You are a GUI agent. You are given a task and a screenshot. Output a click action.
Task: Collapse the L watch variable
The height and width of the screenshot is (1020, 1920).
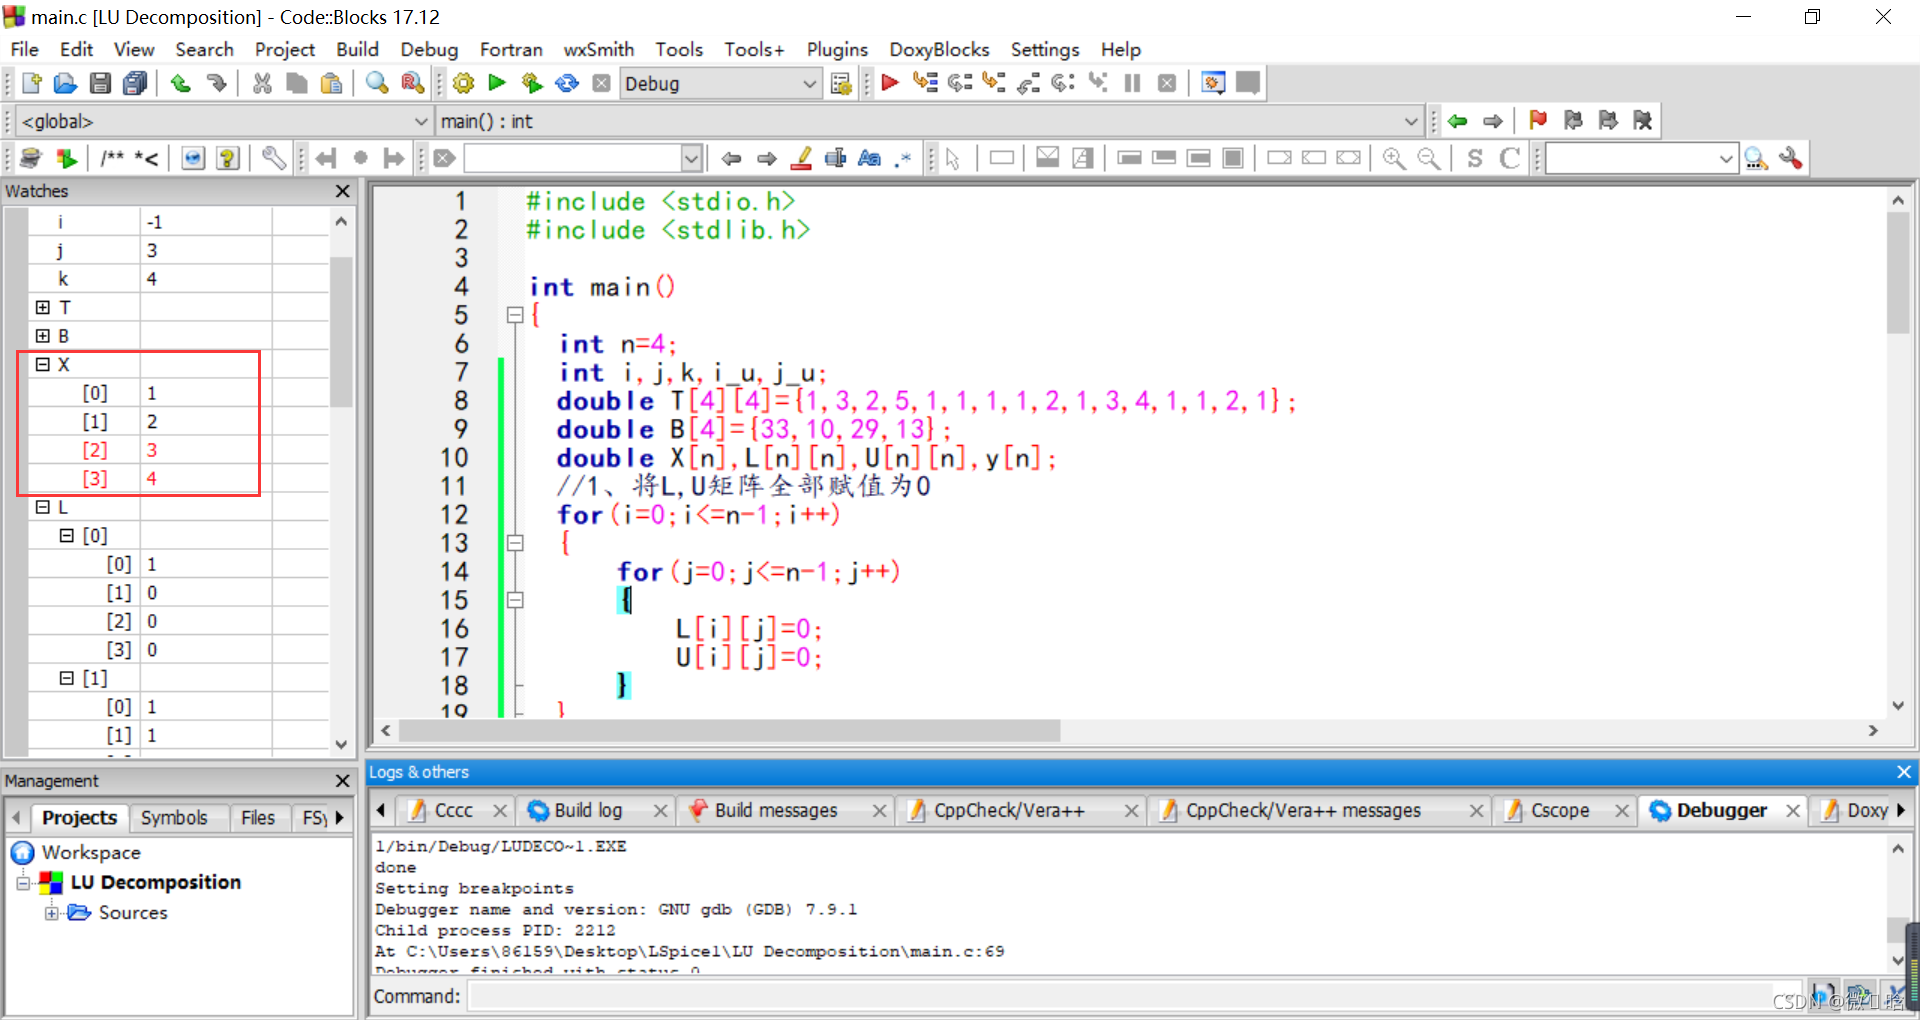coord(43,507)
